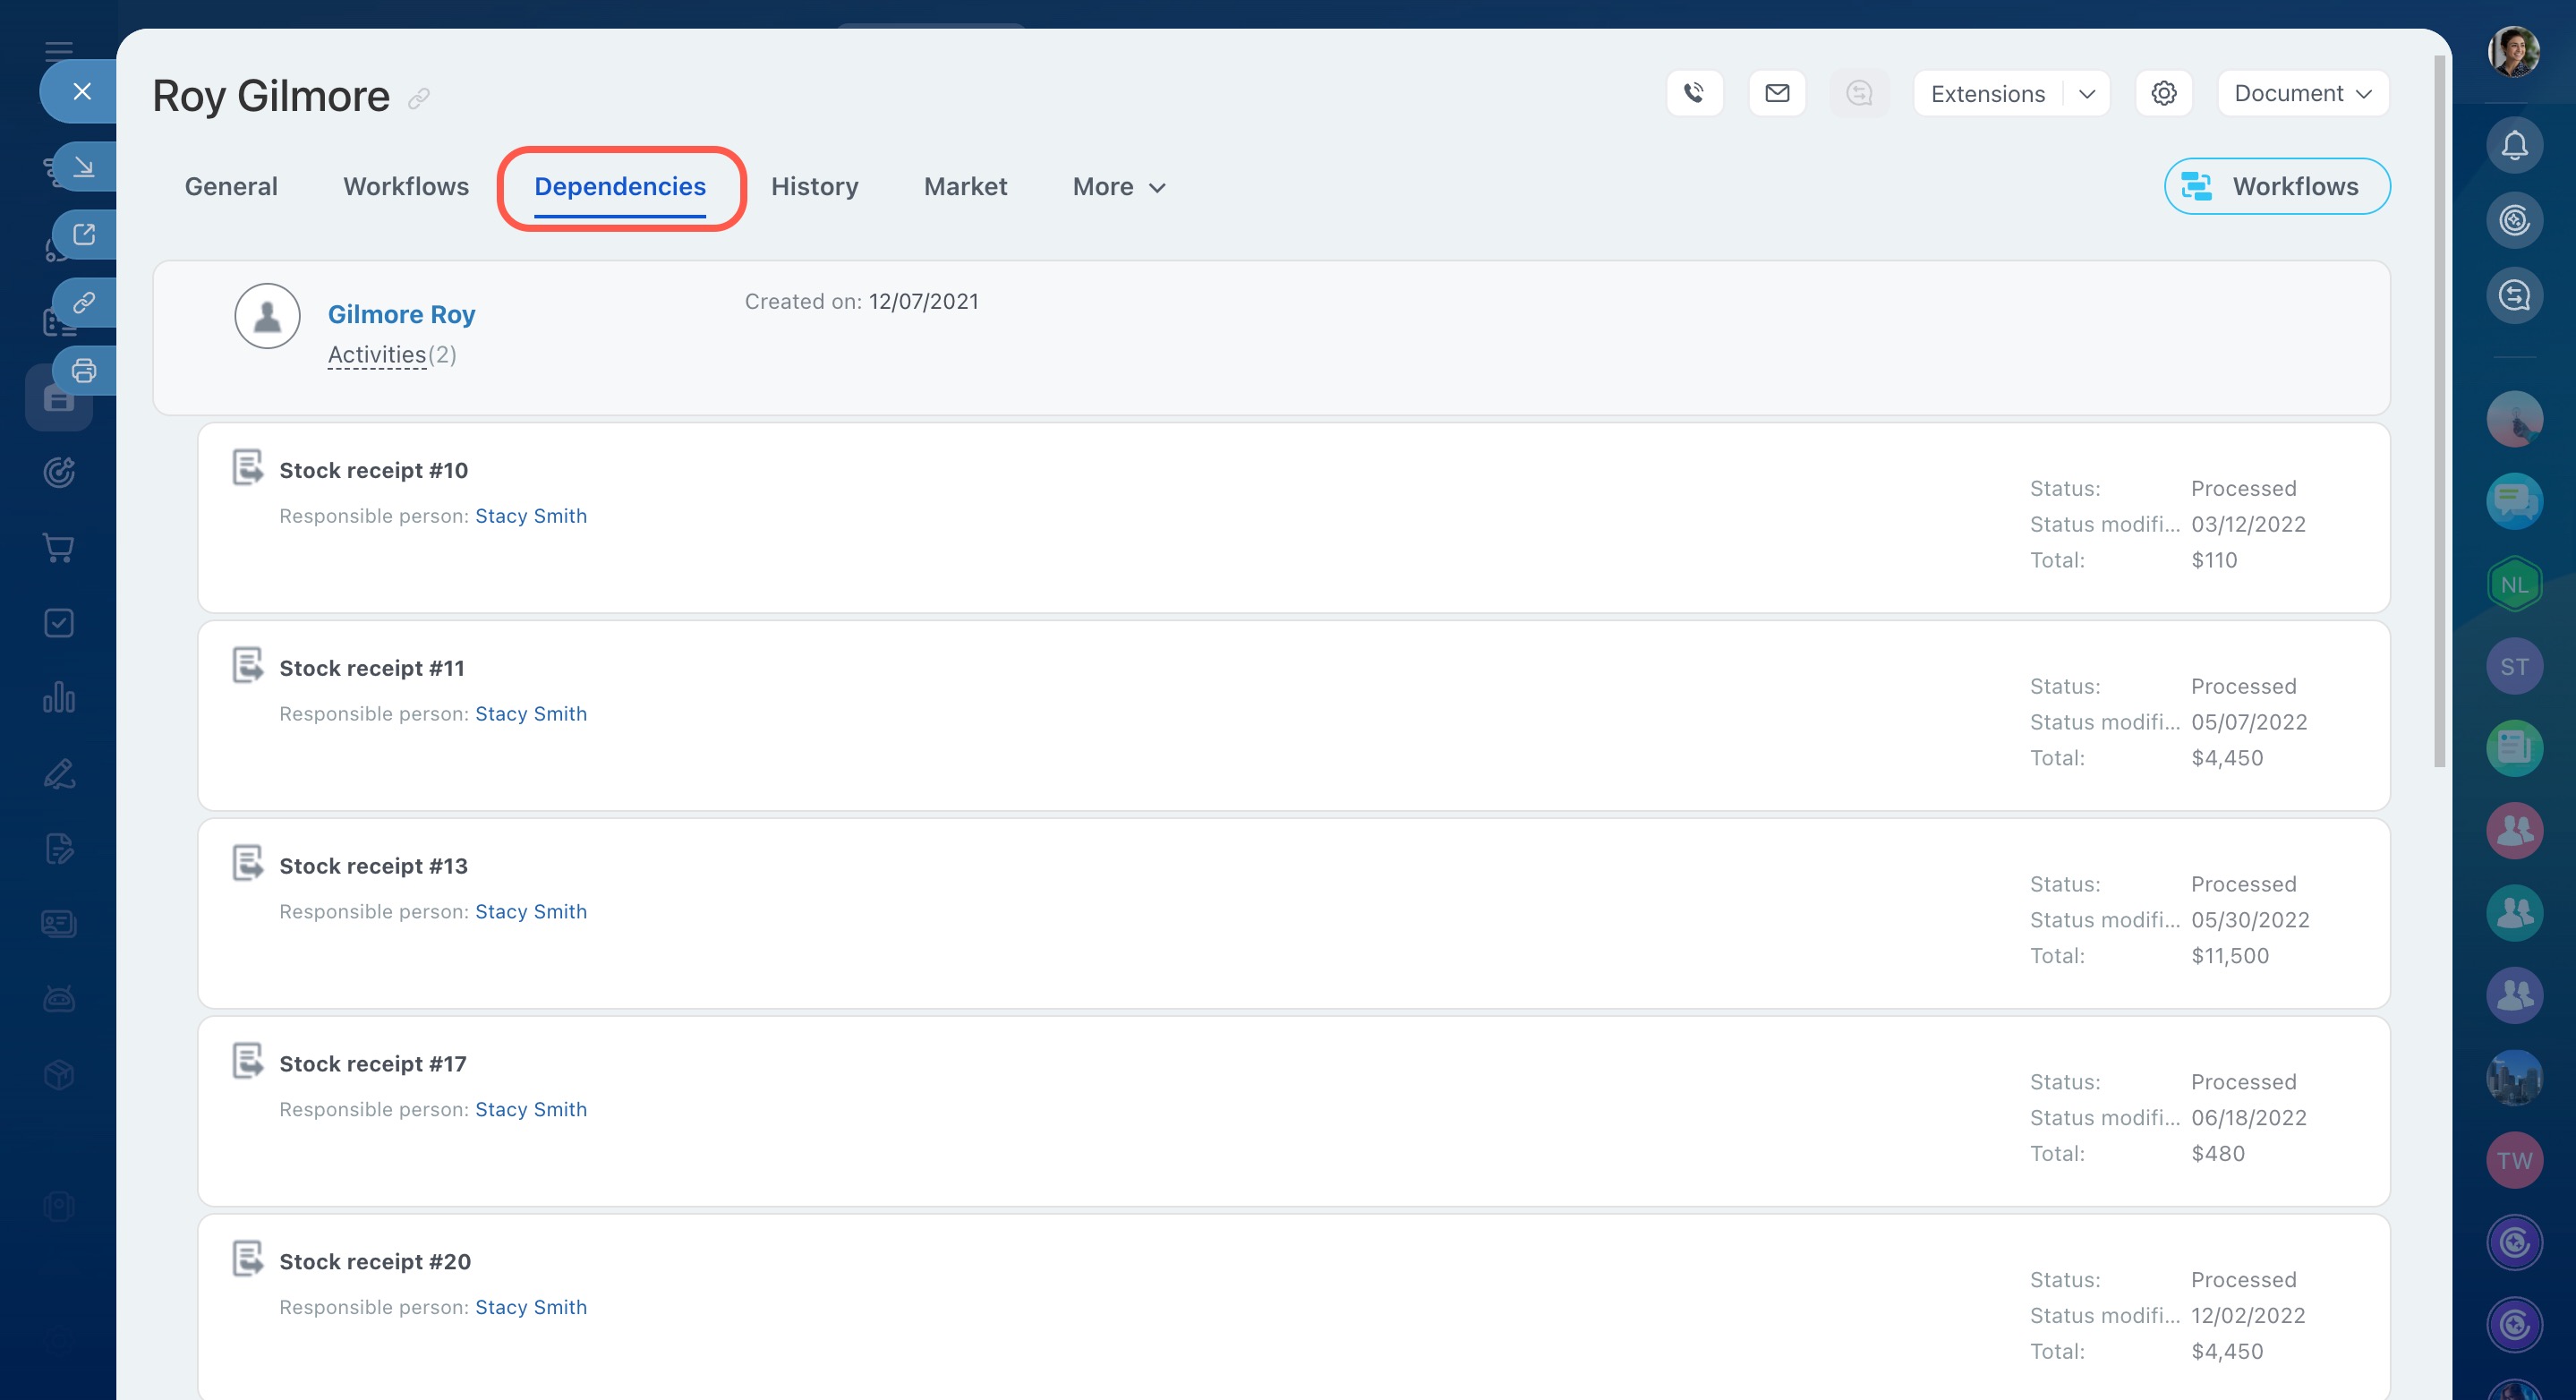
Task: Open the Gilmore Roy contact link
Action: [x=401, y=314]
